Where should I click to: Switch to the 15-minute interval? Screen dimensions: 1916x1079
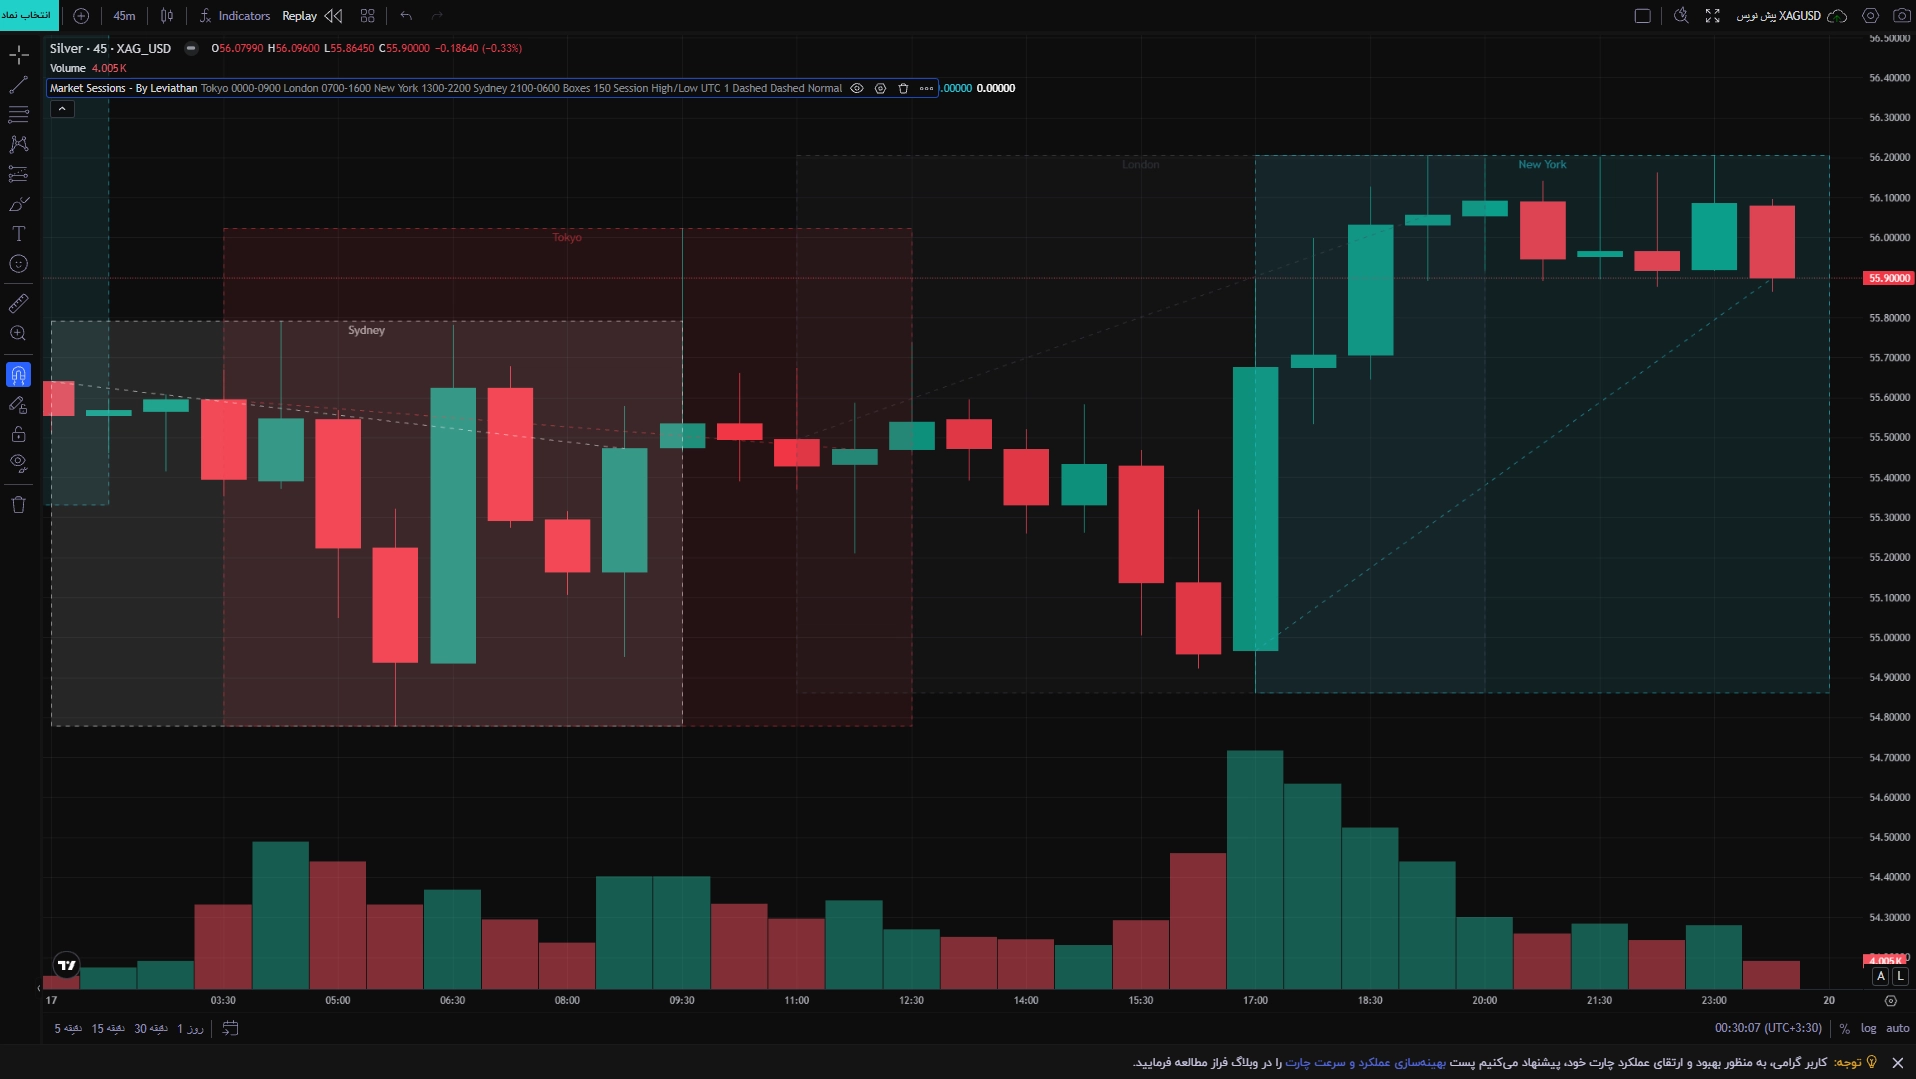pos(108,1028)
